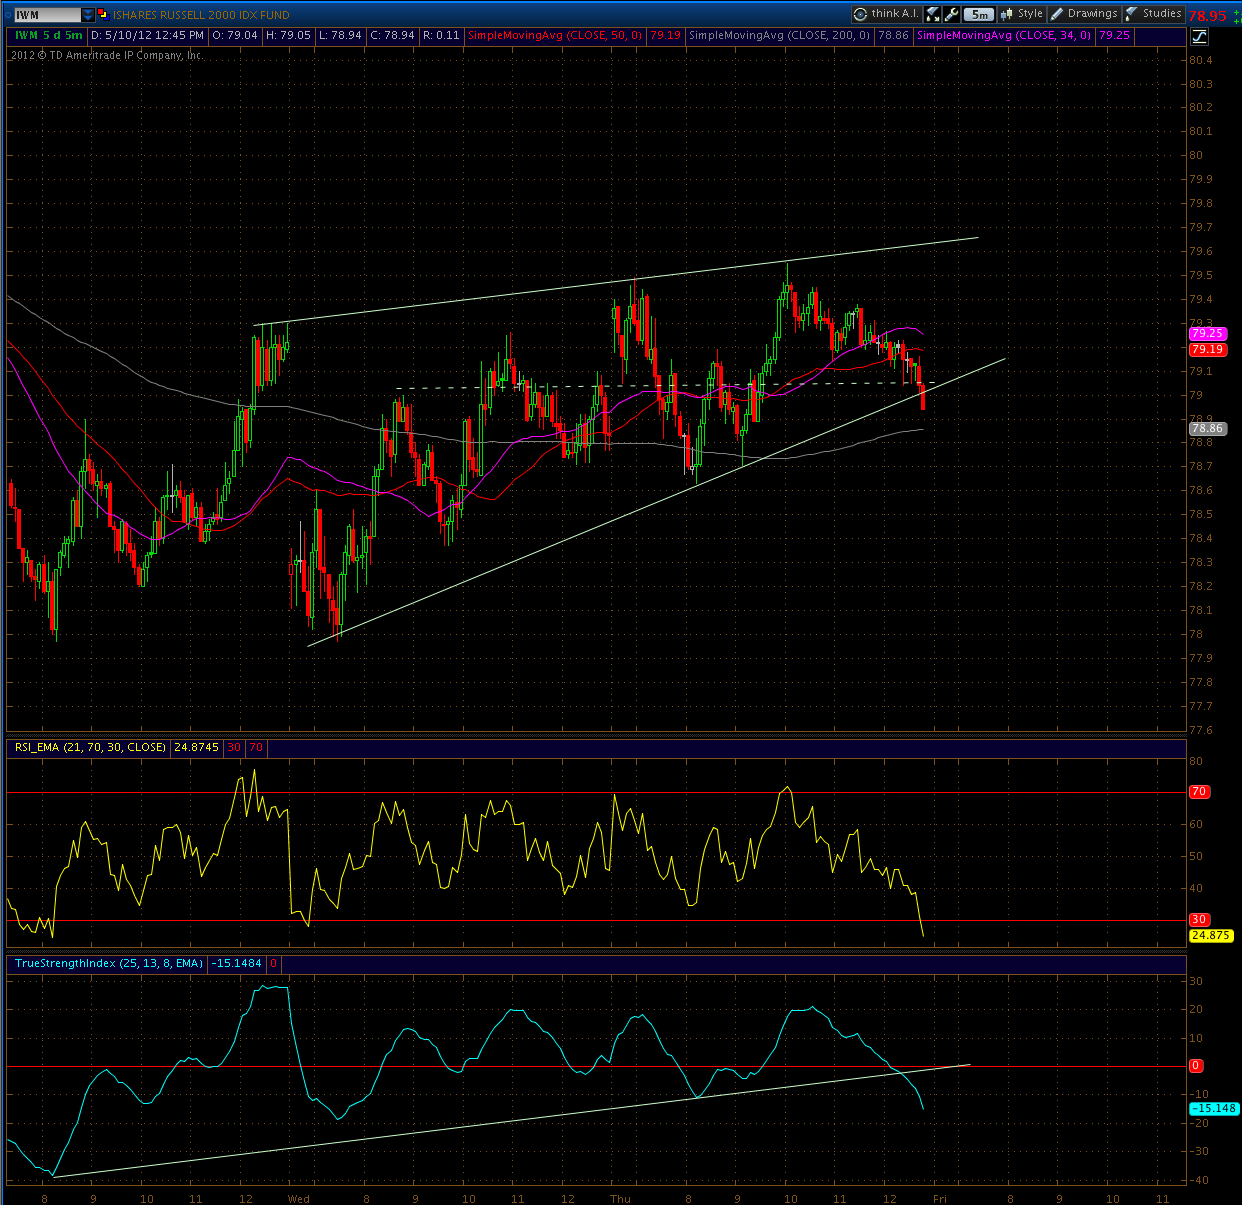Click the C: 78.94 close value
Viewport: 1242px width, 1205px height.
coord(392,35)
